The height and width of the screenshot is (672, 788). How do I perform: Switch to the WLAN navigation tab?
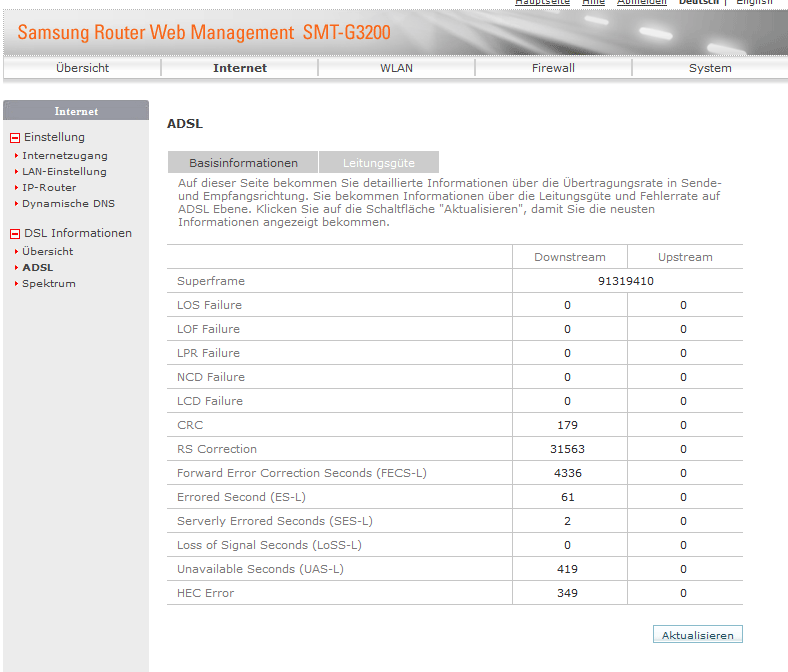tap(396, 68)
